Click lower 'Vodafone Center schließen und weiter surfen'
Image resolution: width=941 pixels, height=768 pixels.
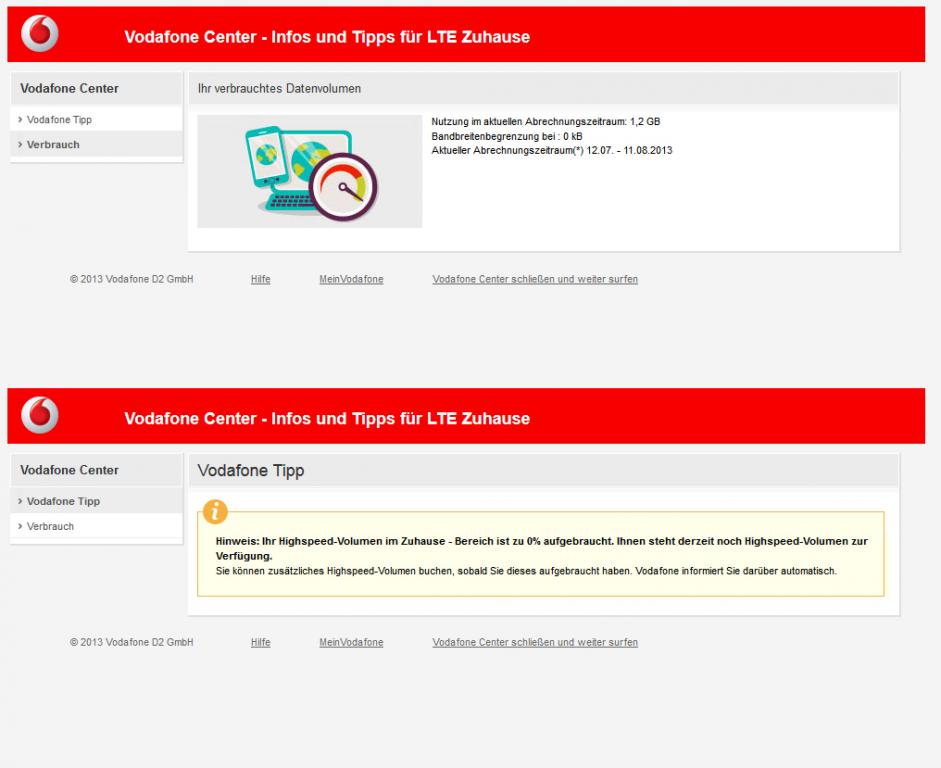(x=535, y=642)
